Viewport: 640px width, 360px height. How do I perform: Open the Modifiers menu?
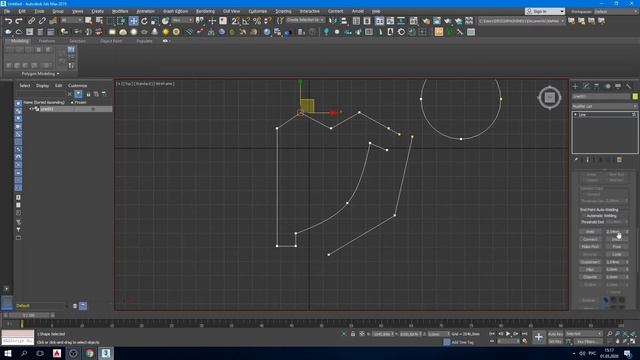click(x=120, y=11)
